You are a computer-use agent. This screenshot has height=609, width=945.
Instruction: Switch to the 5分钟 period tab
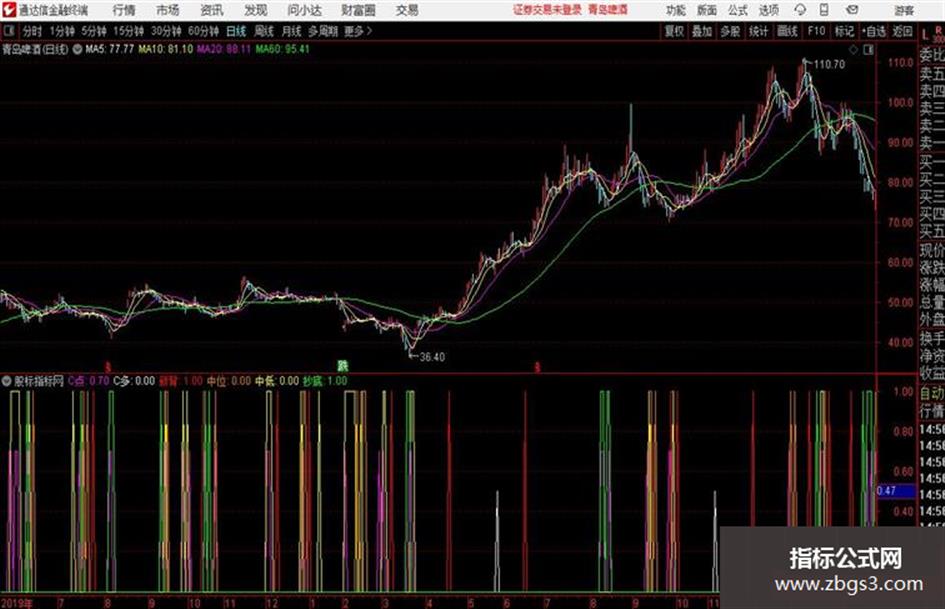(x=93, y=31)
